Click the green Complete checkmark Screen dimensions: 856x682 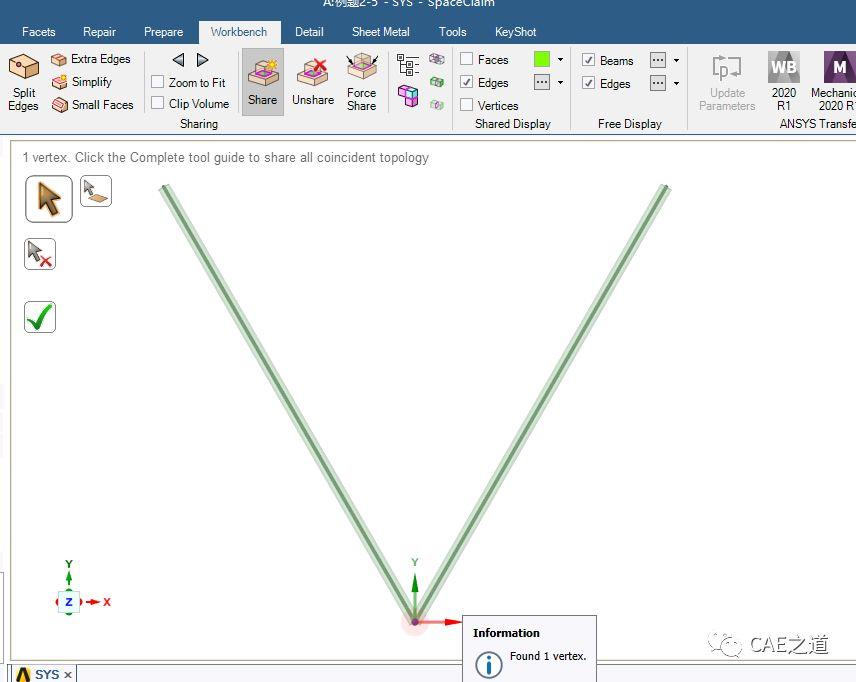click(x=40, y=317)
